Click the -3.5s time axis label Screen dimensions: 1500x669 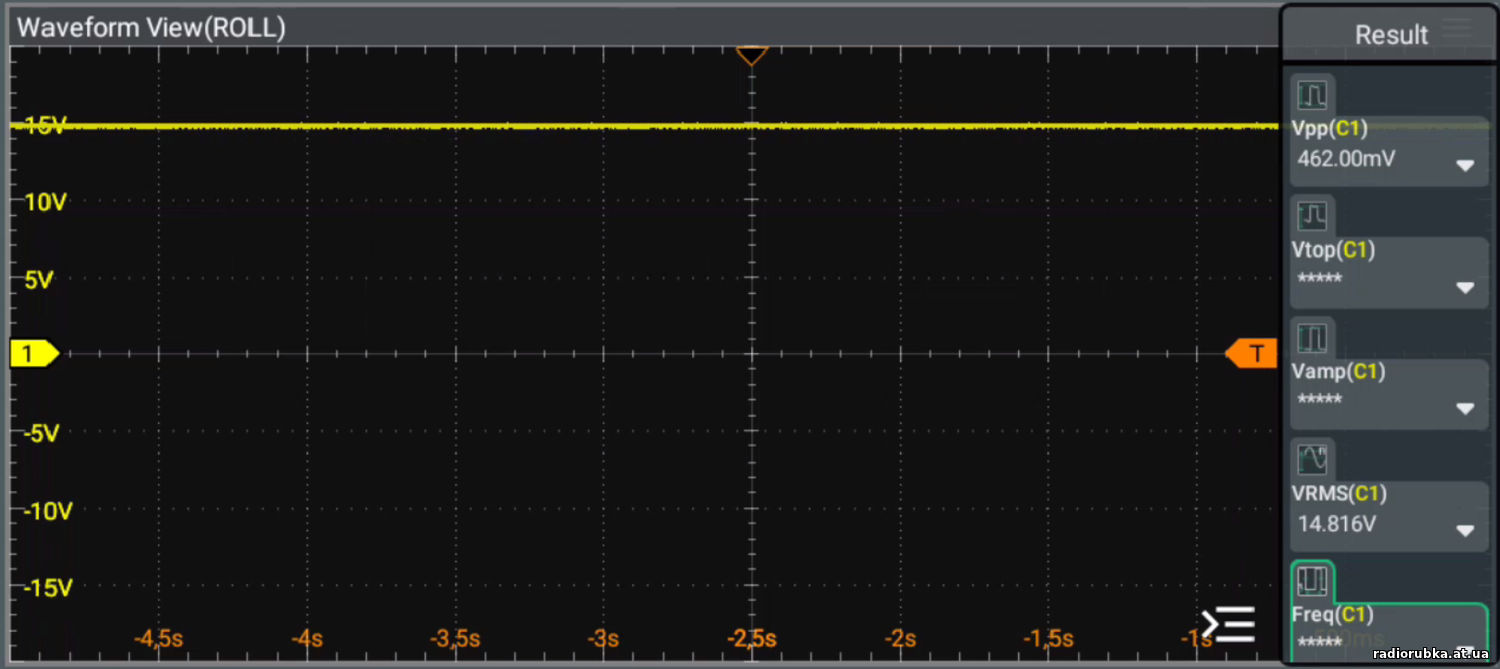coord(456,638)
